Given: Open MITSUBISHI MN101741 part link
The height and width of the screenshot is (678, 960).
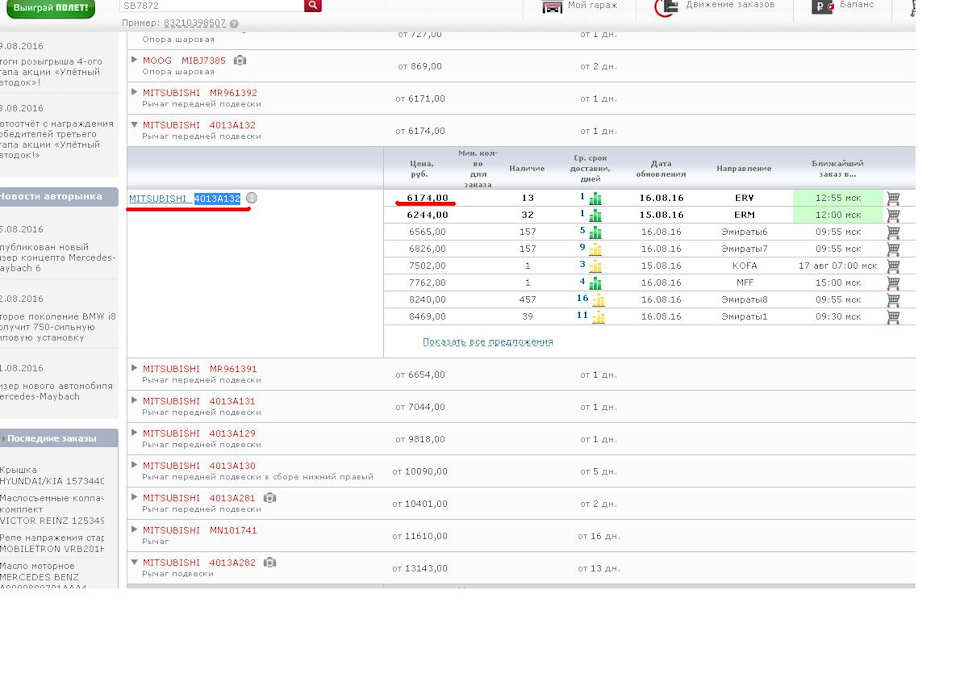Looking at the screenshot, I should (200, 530).
